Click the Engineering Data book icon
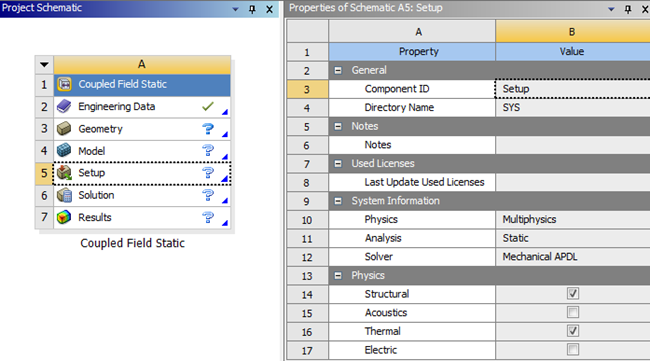 [64, 107]
